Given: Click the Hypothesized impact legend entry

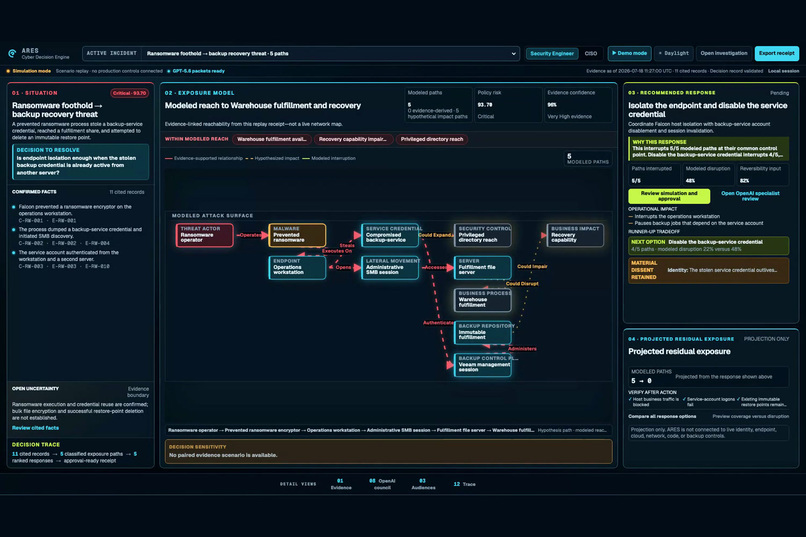Looking at the screenshot, I should point(272,158).
